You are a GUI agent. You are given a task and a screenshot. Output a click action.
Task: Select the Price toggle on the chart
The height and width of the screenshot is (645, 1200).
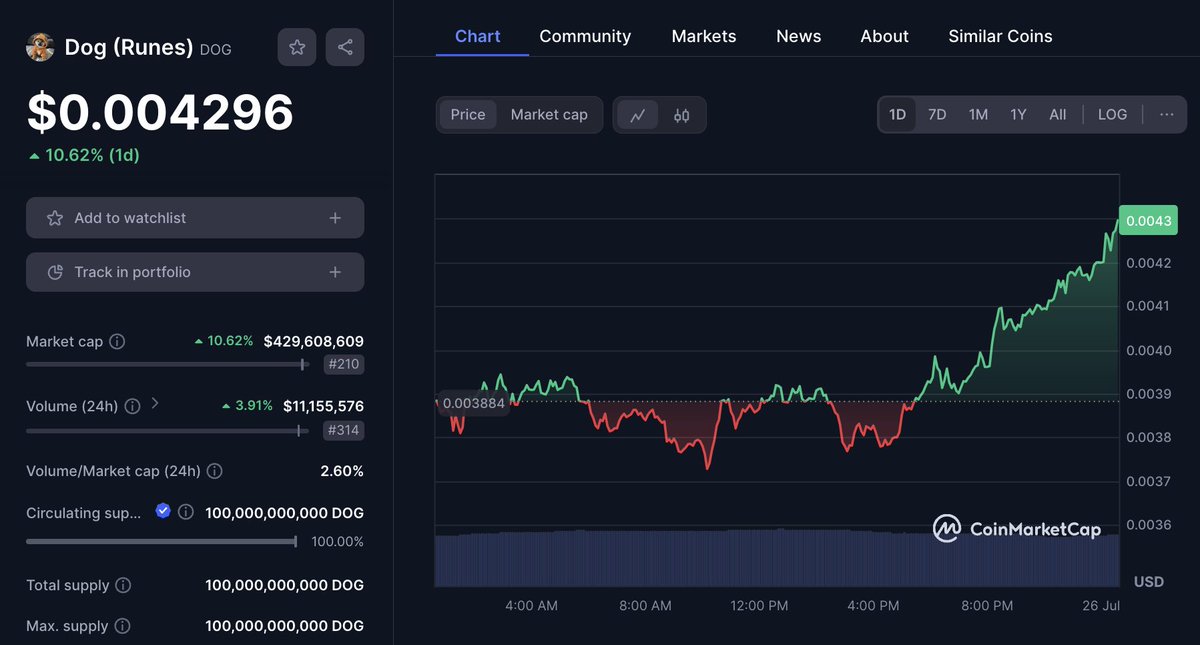point(468,115)
